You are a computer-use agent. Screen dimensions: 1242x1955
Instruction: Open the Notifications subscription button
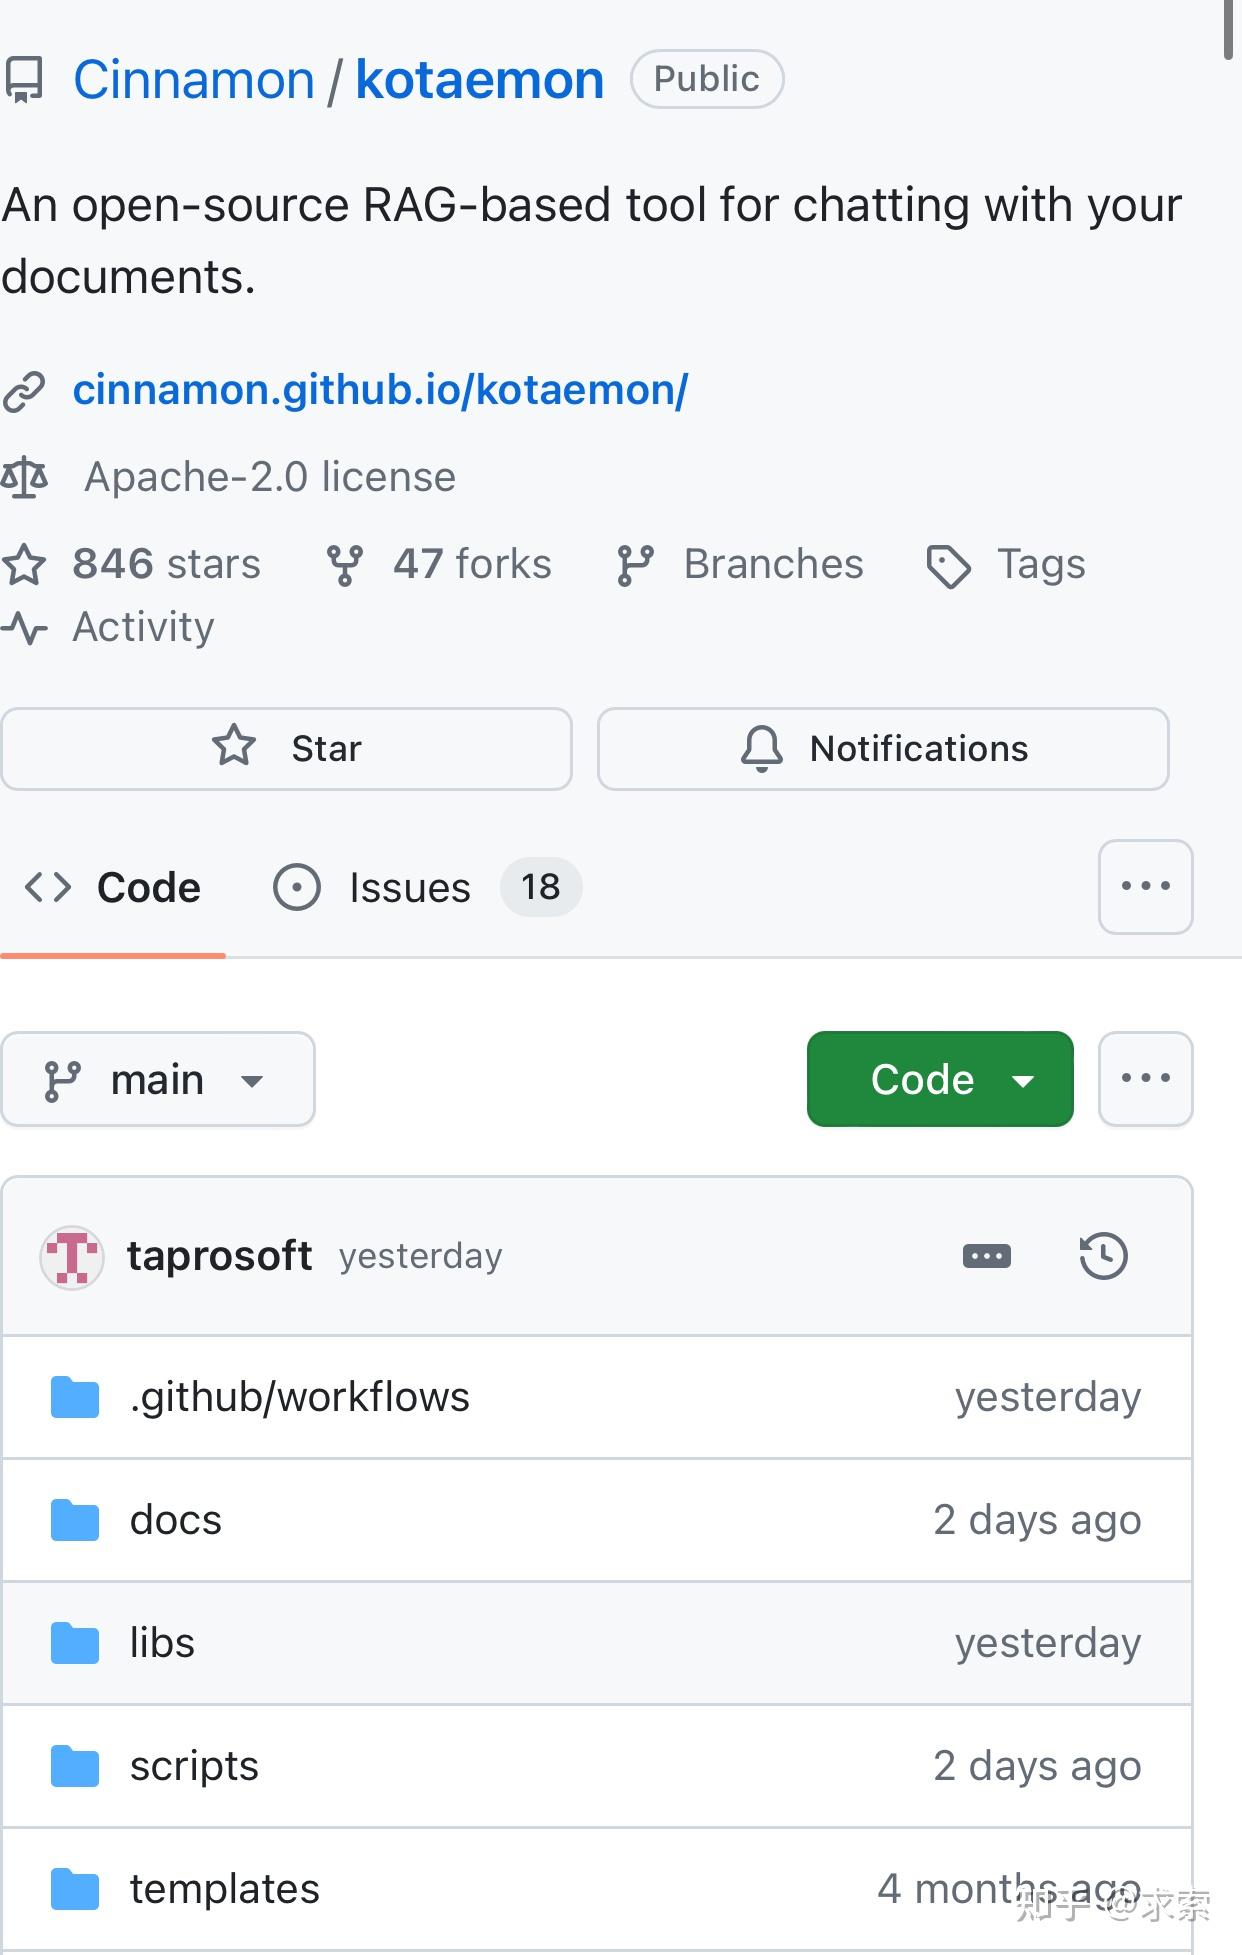883,749
